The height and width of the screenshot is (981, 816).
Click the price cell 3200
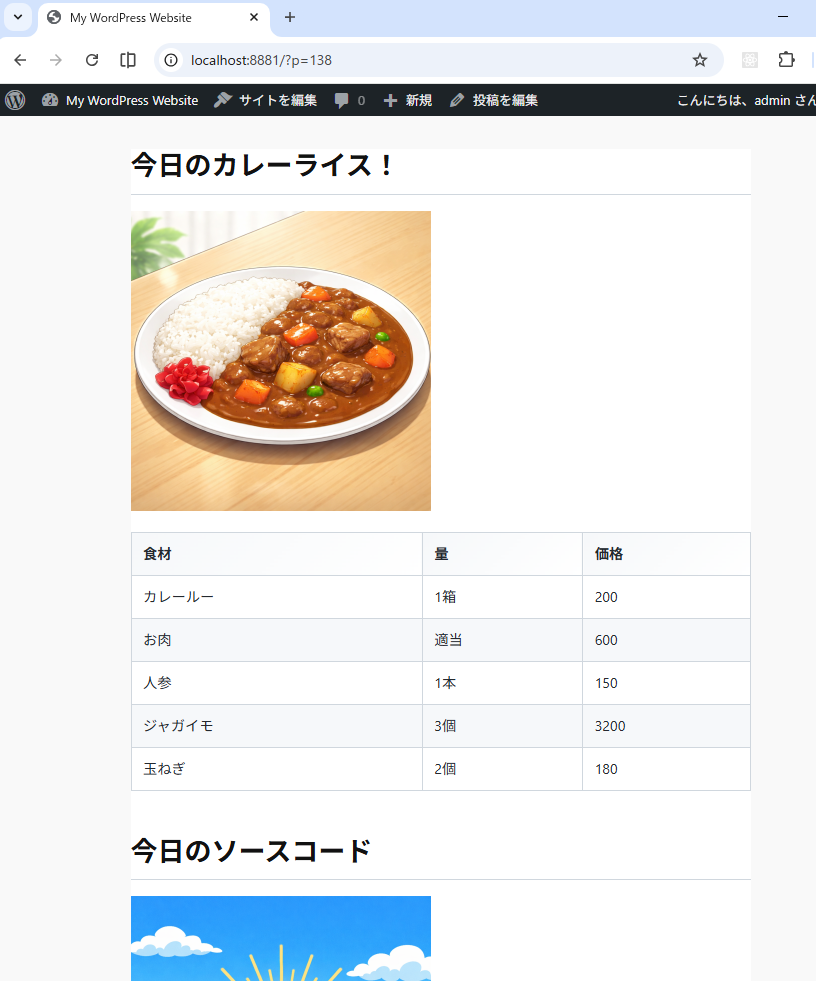click(x=666, y=726)
